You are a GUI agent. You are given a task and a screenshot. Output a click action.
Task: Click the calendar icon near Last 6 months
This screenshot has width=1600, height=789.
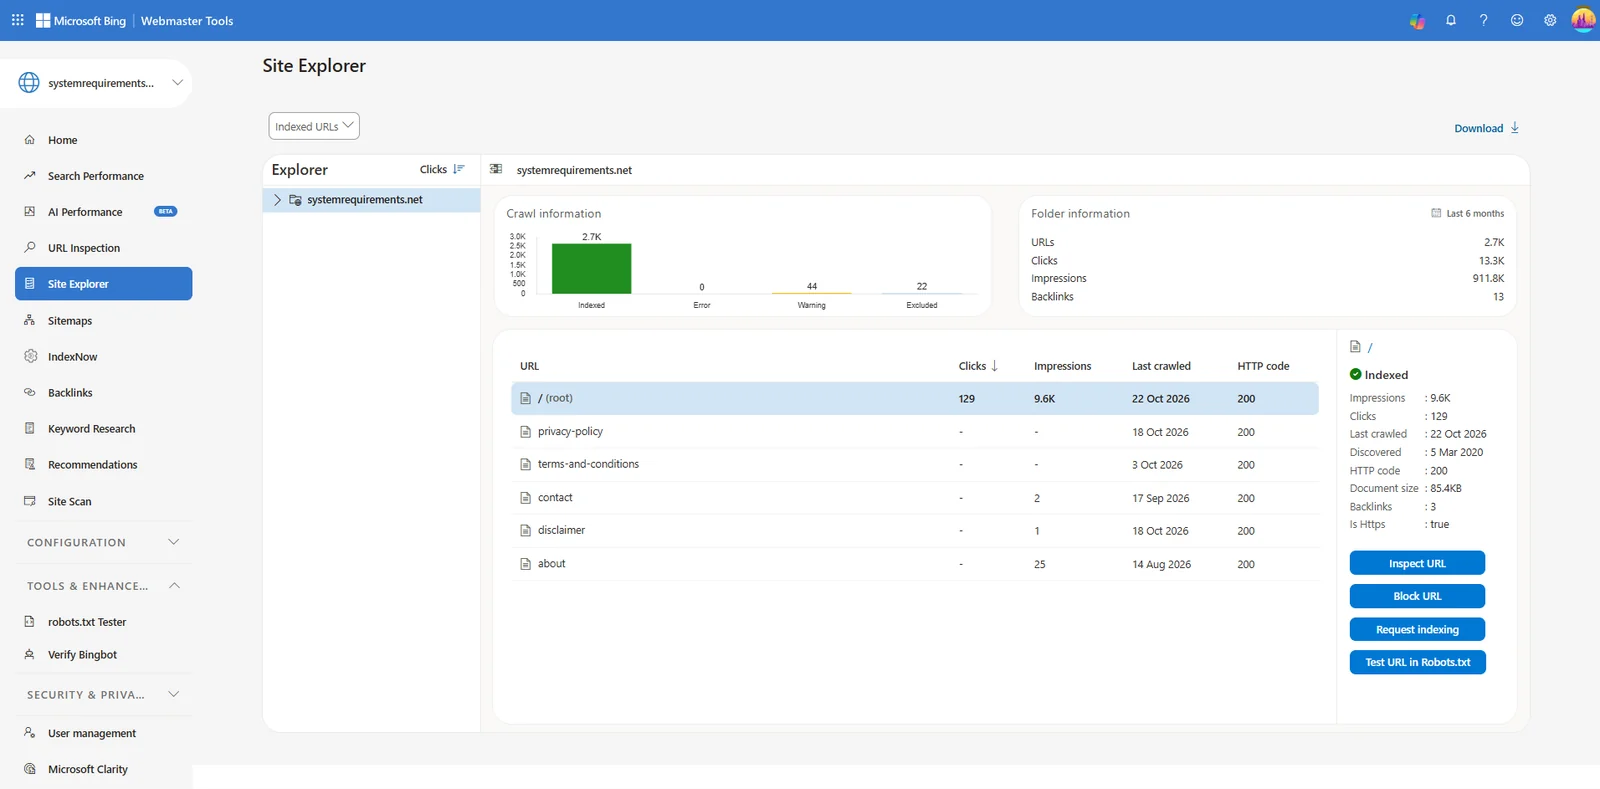click(x=1436, y=213)
